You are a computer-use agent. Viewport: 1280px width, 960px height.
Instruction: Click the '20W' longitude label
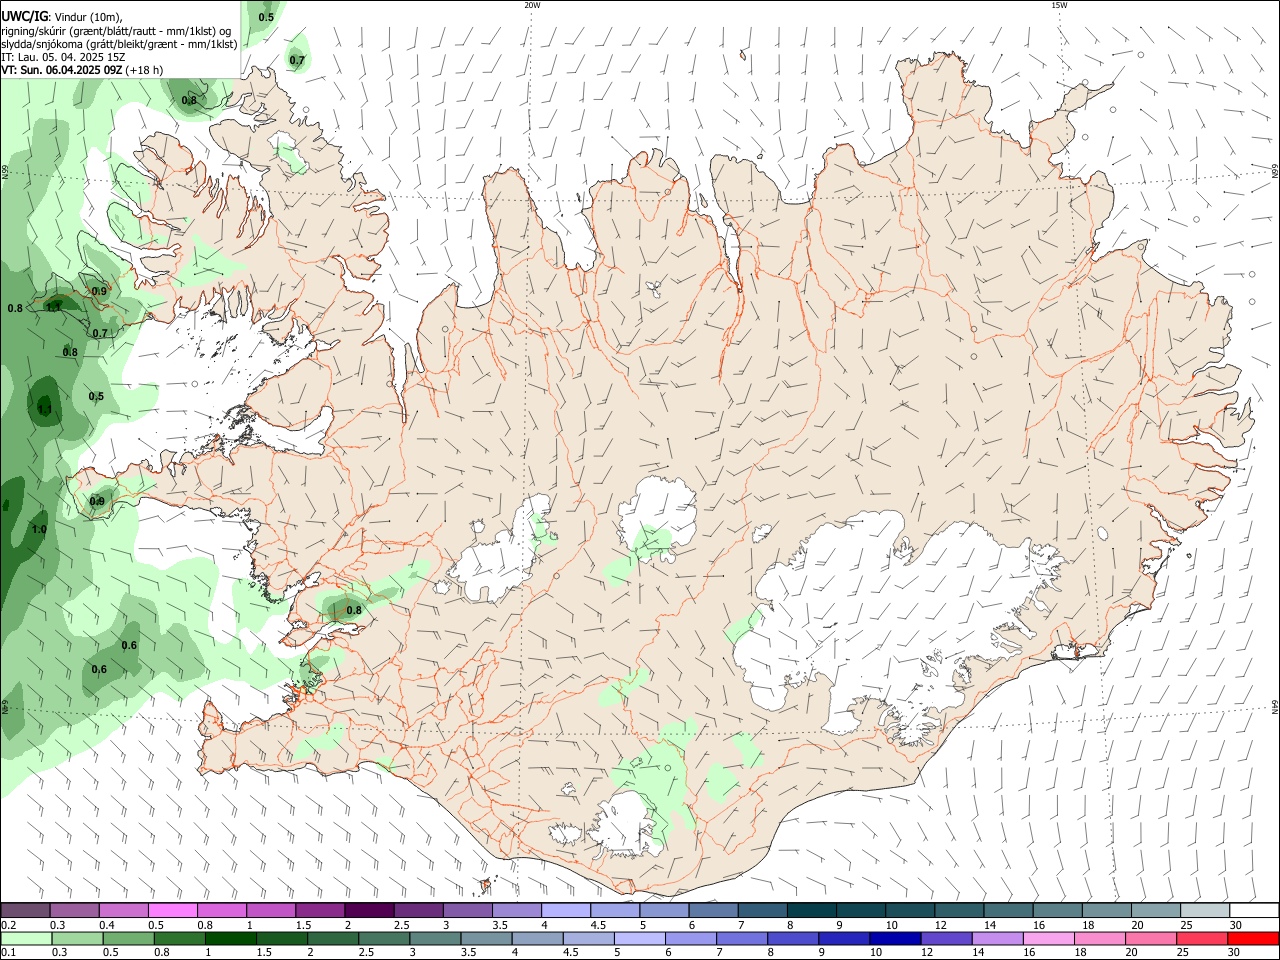click(532, 5)
